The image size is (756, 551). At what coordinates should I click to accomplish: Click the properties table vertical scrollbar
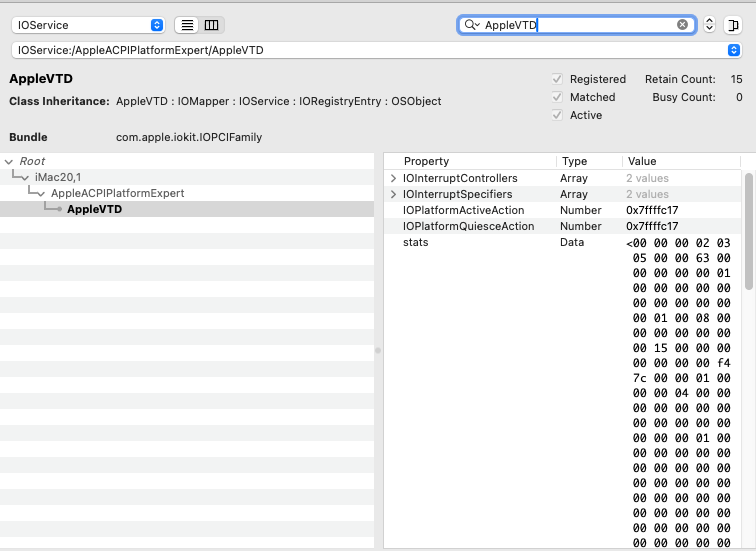[748, 231]
